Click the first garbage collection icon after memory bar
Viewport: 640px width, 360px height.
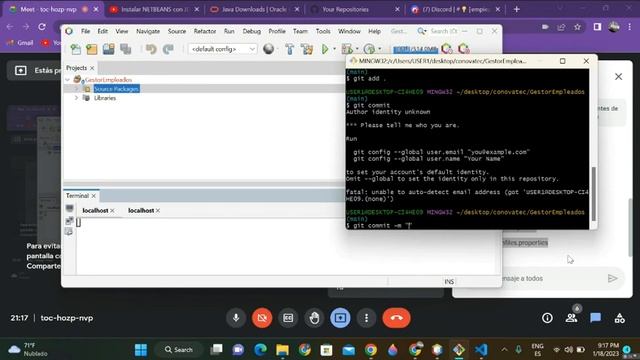(x=447, y=49)
